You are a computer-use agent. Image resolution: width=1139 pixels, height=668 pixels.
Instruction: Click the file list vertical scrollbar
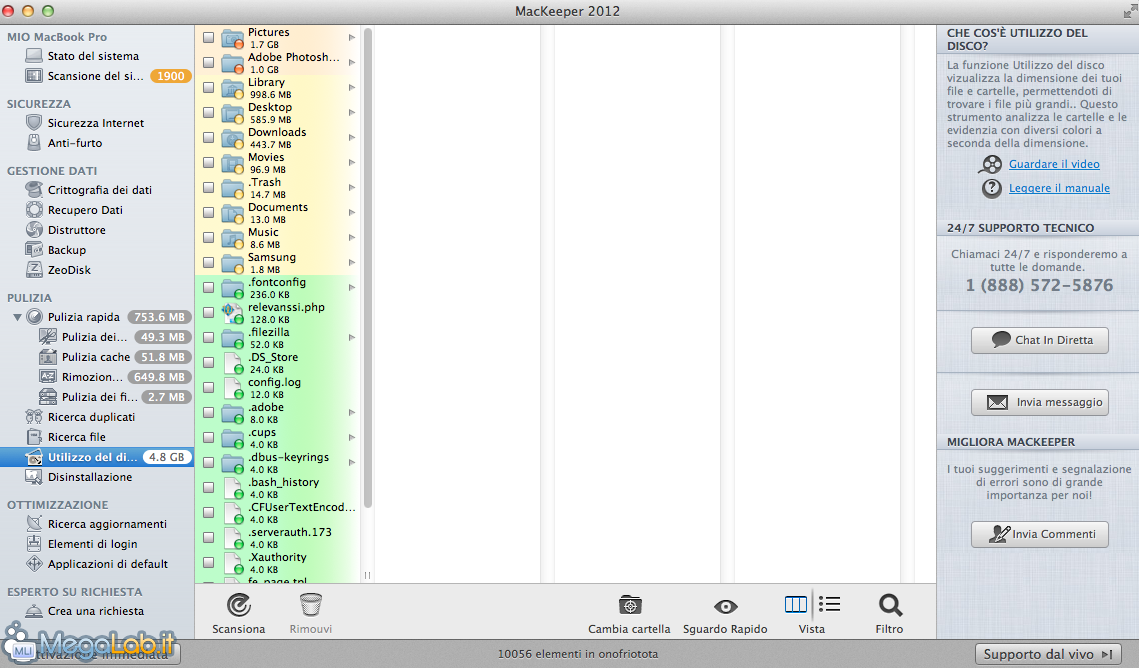coord(368,269)
